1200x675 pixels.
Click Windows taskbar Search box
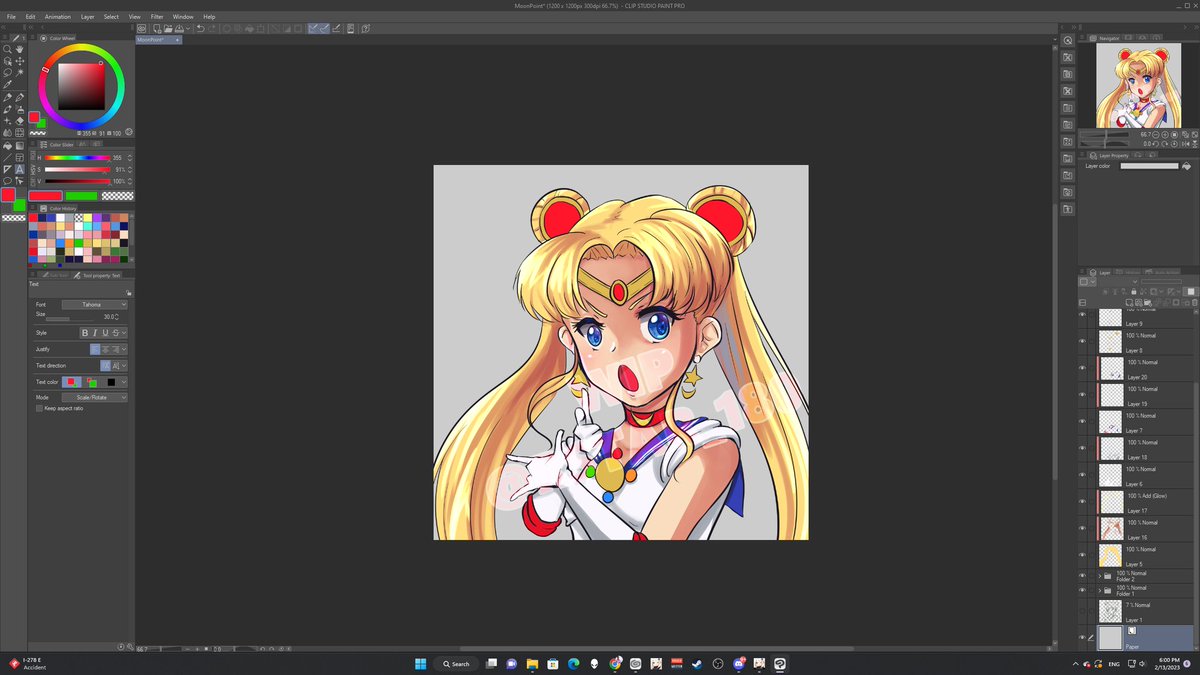coord(456,663)
